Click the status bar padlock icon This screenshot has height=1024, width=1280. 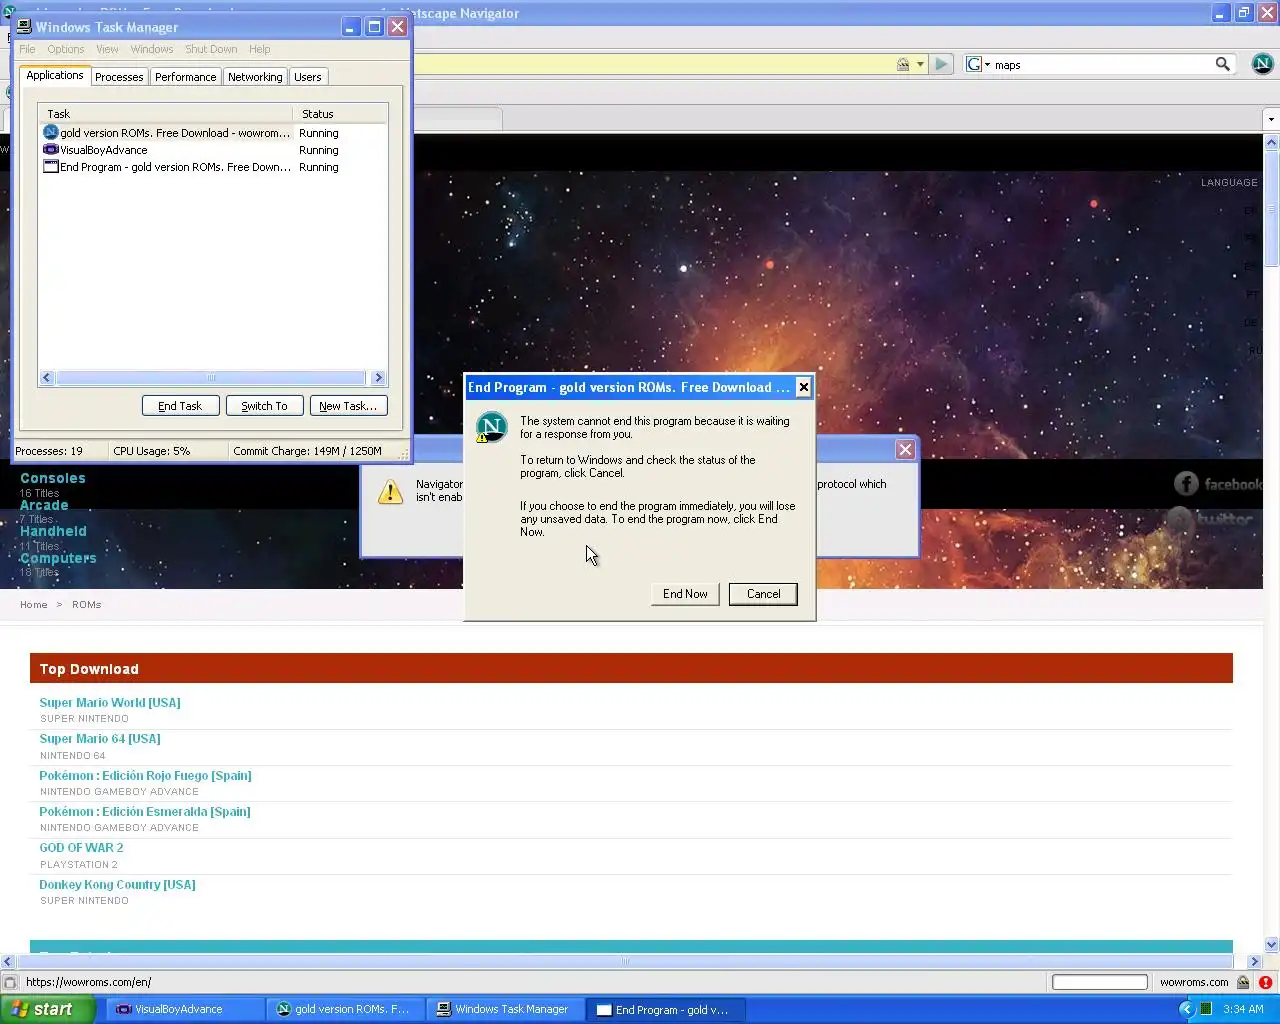pyautogui.click(x=1243, y=982)
